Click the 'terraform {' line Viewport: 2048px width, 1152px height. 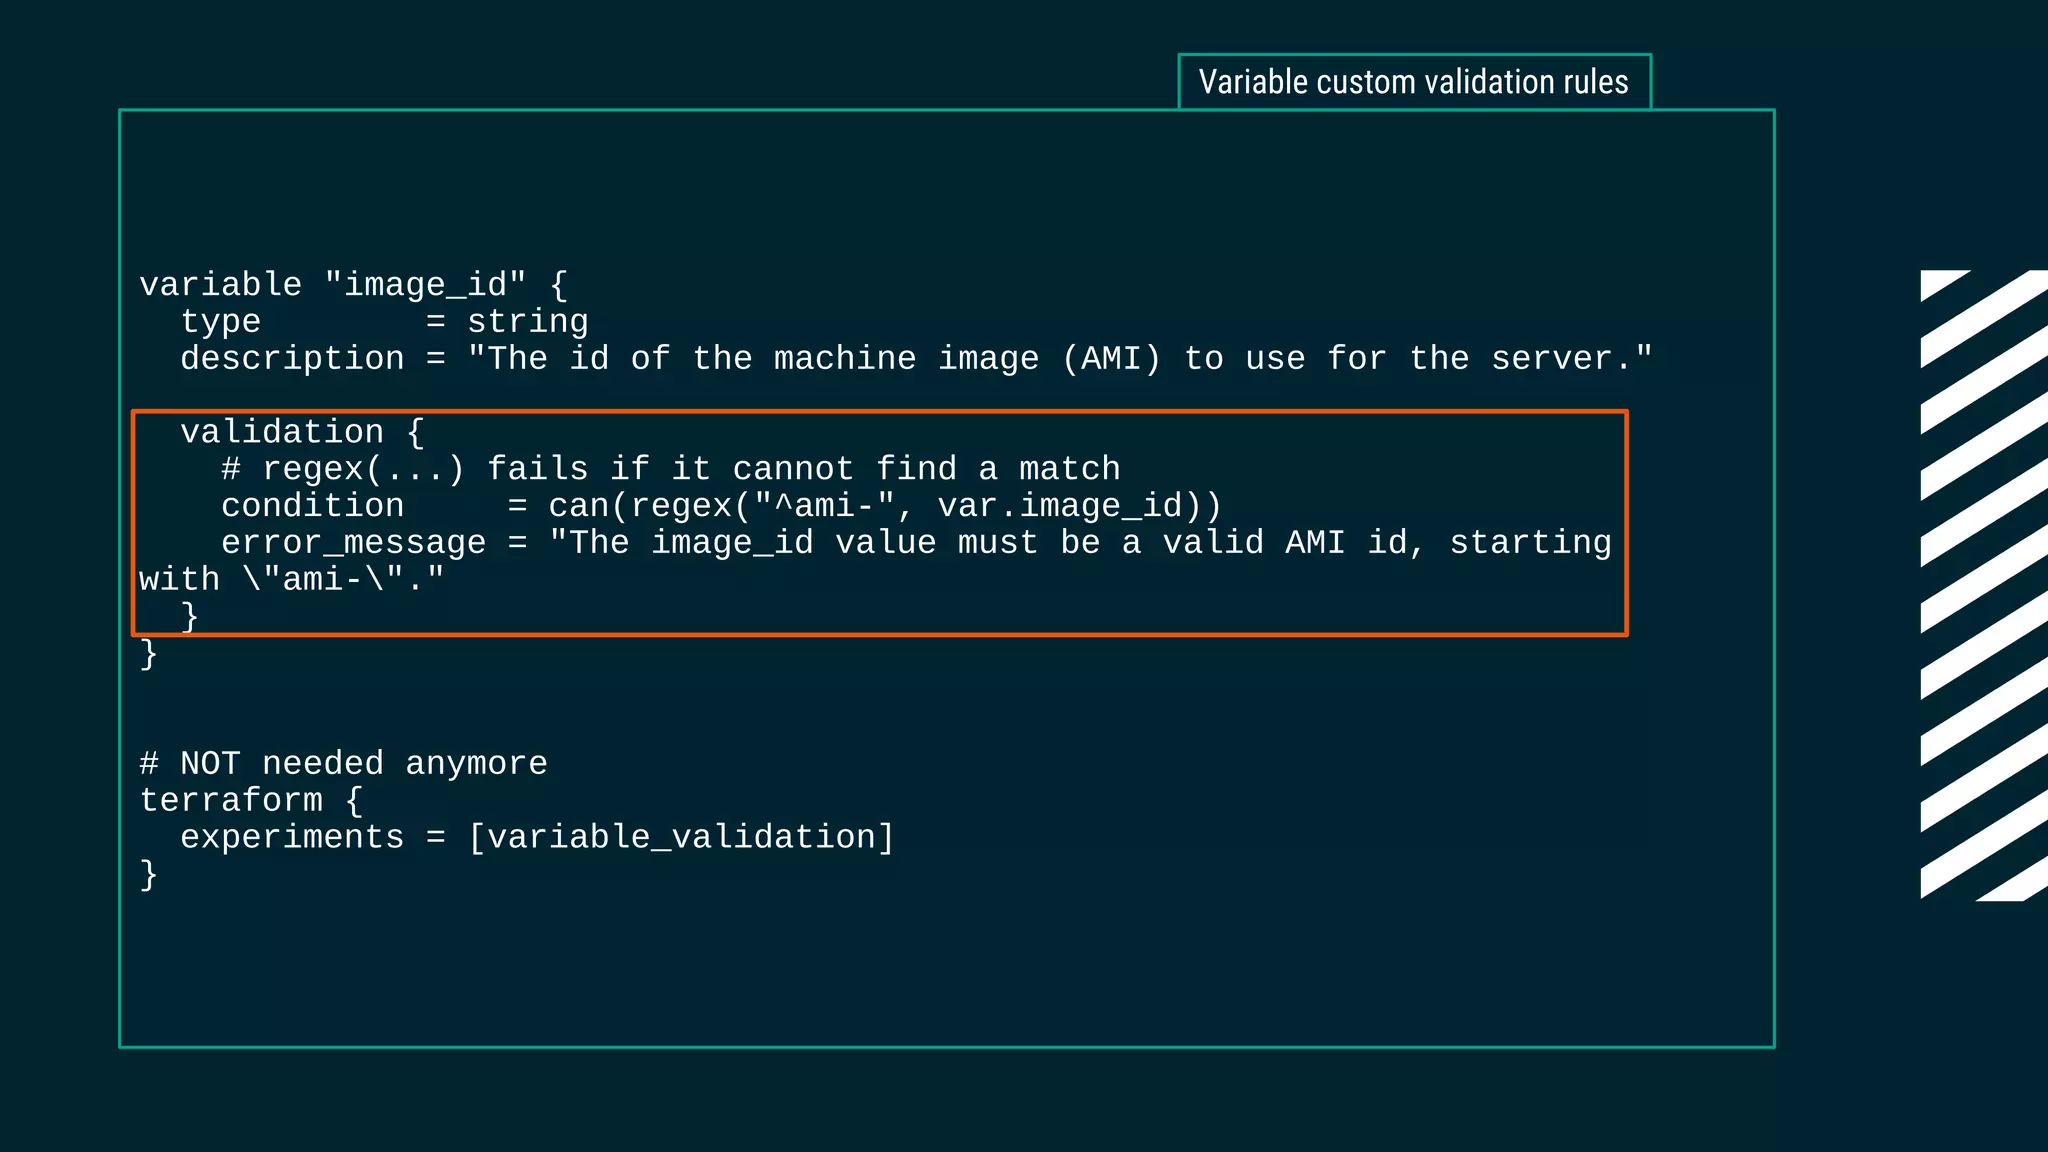[x=251, y=801]
